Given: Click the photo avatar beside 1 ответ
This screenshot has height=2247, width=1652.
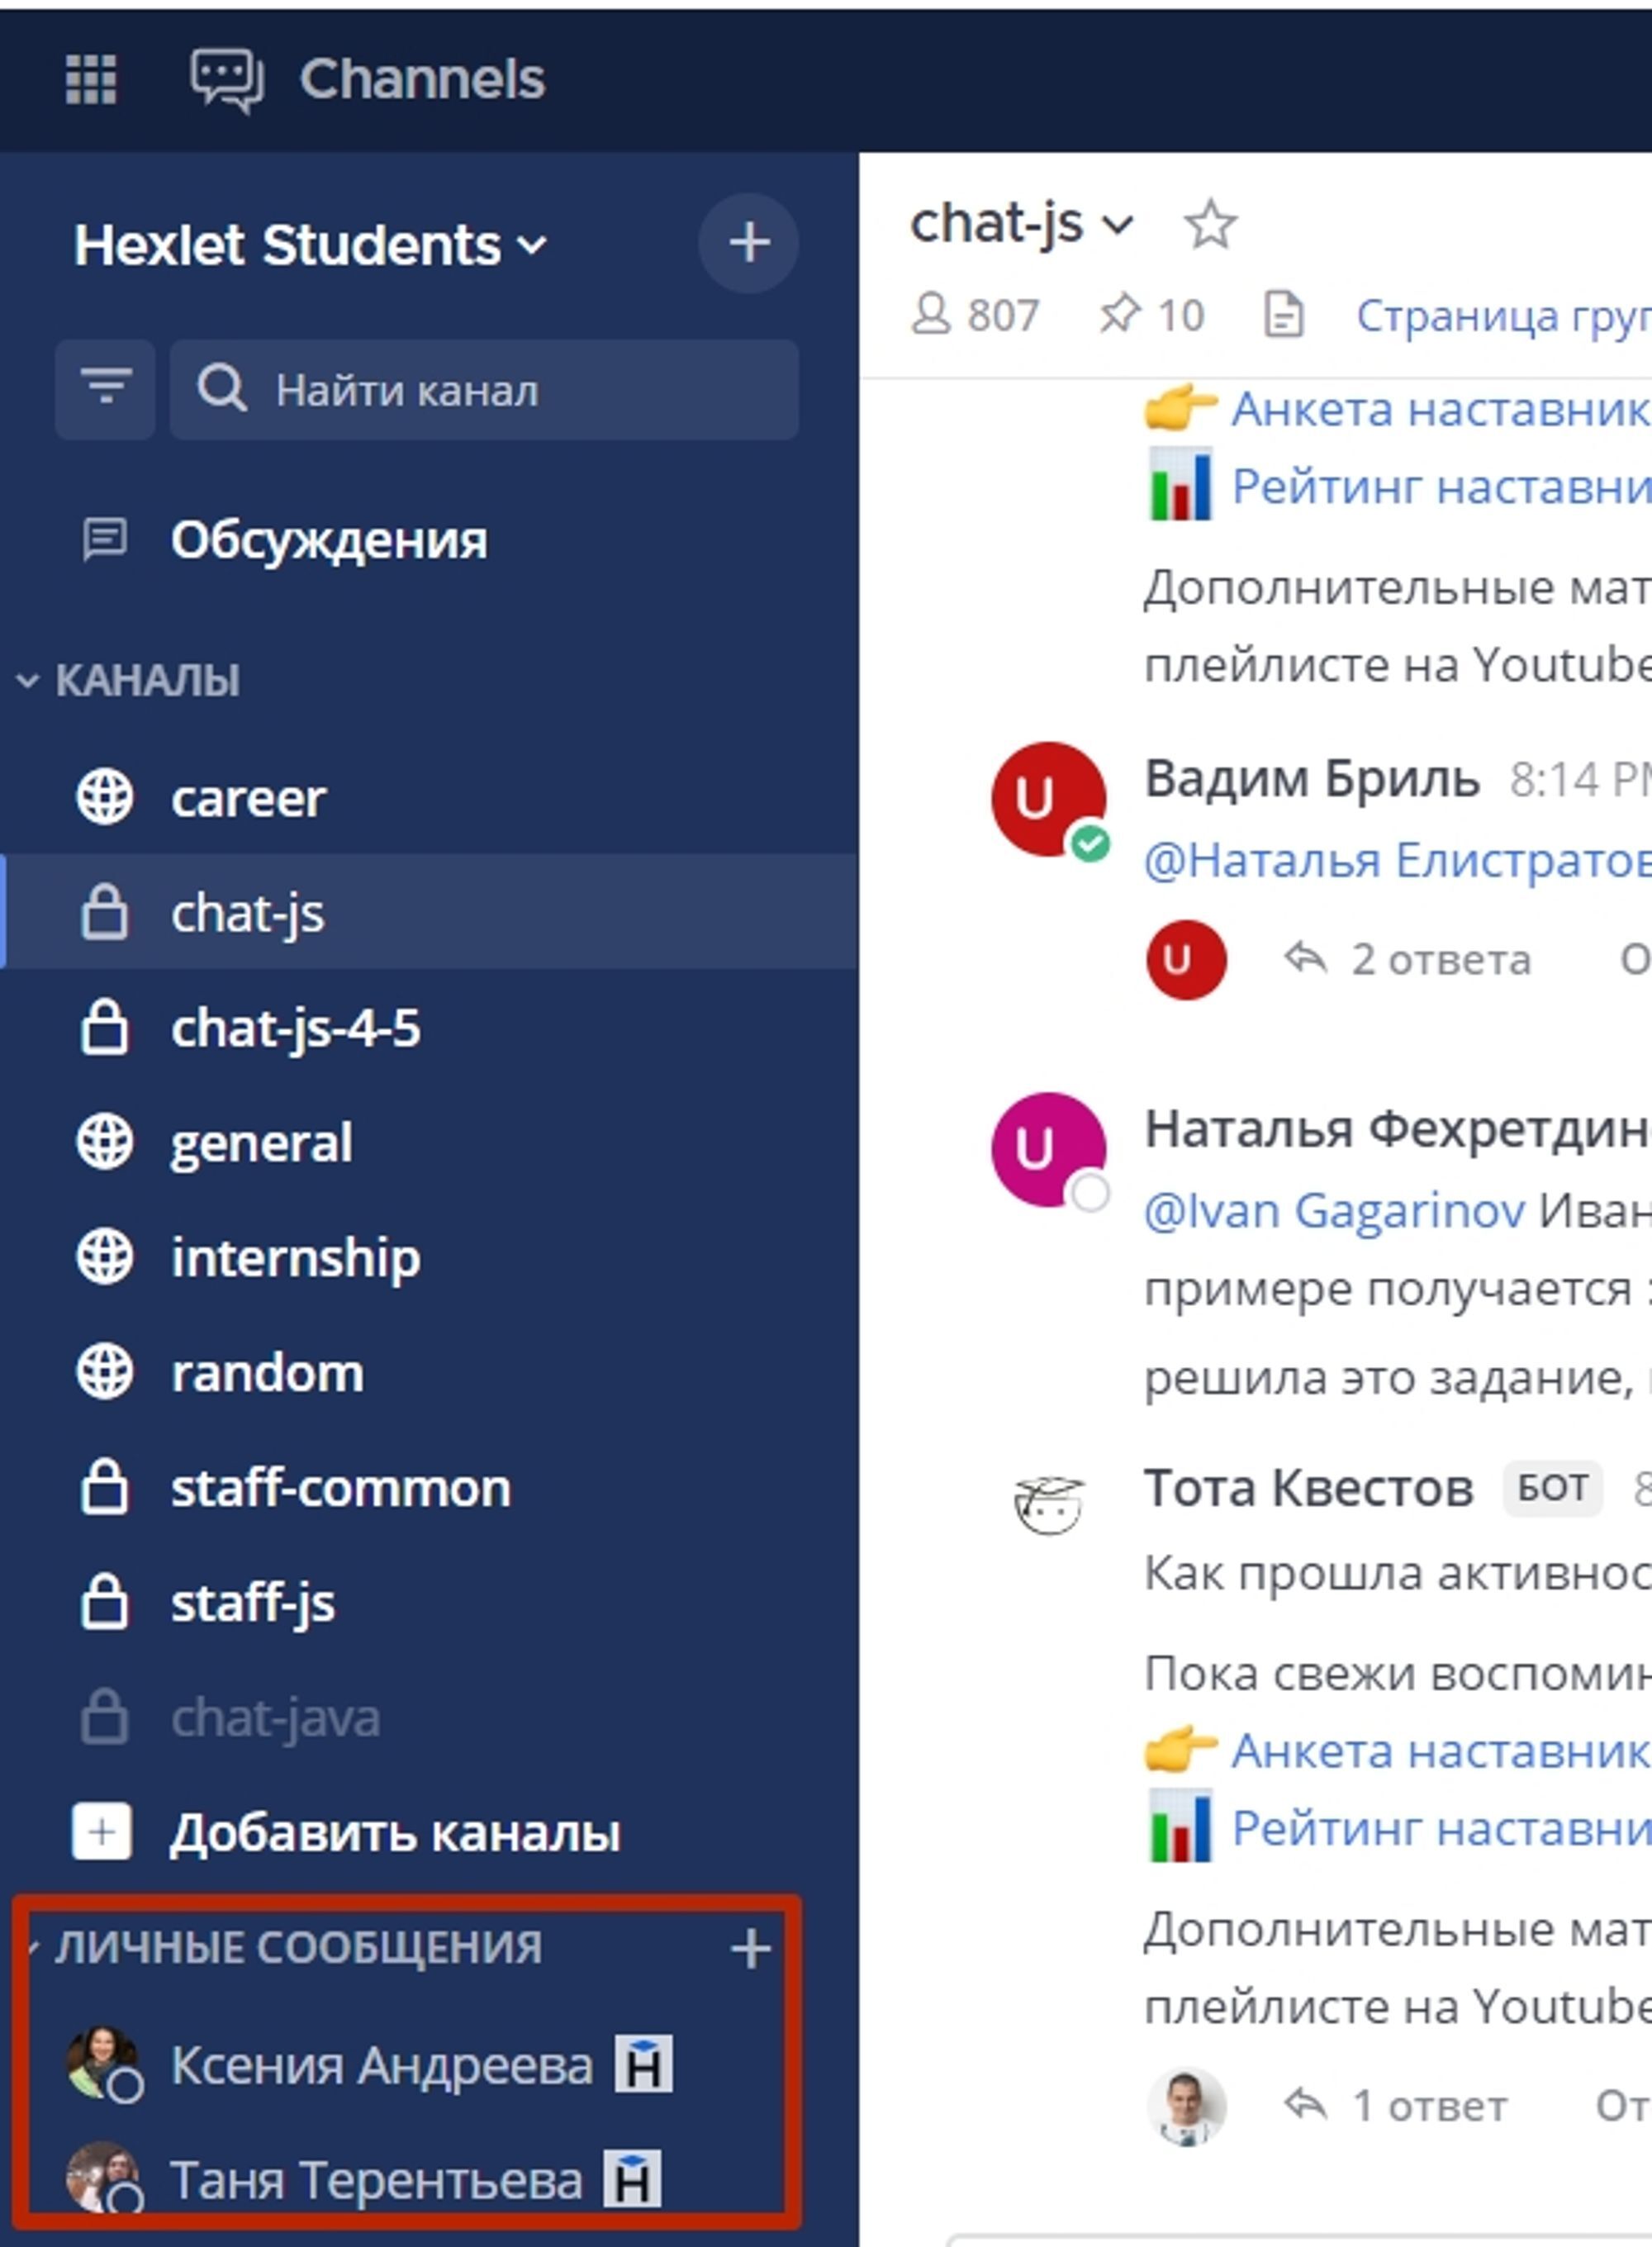Looking at the screenshot, I should click(1186, 2105).
